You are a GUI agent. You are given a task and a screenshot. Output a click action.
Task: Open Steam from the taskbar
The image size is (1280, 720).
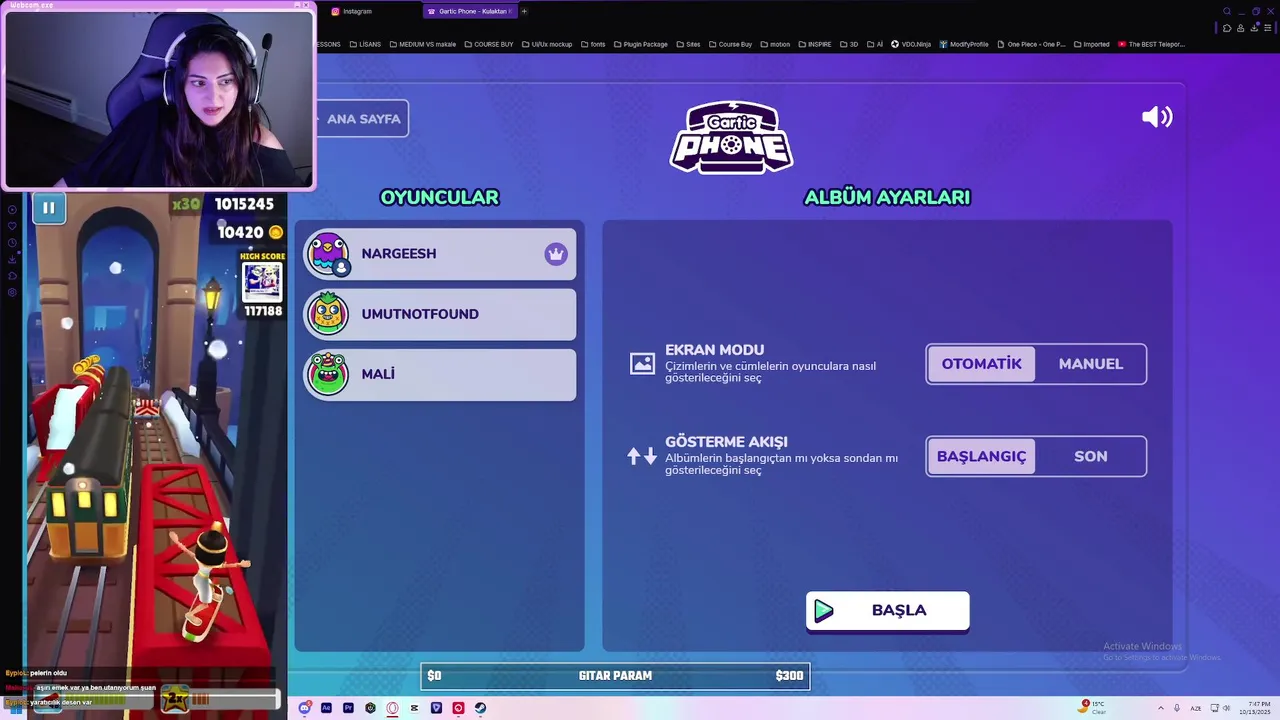480,708
